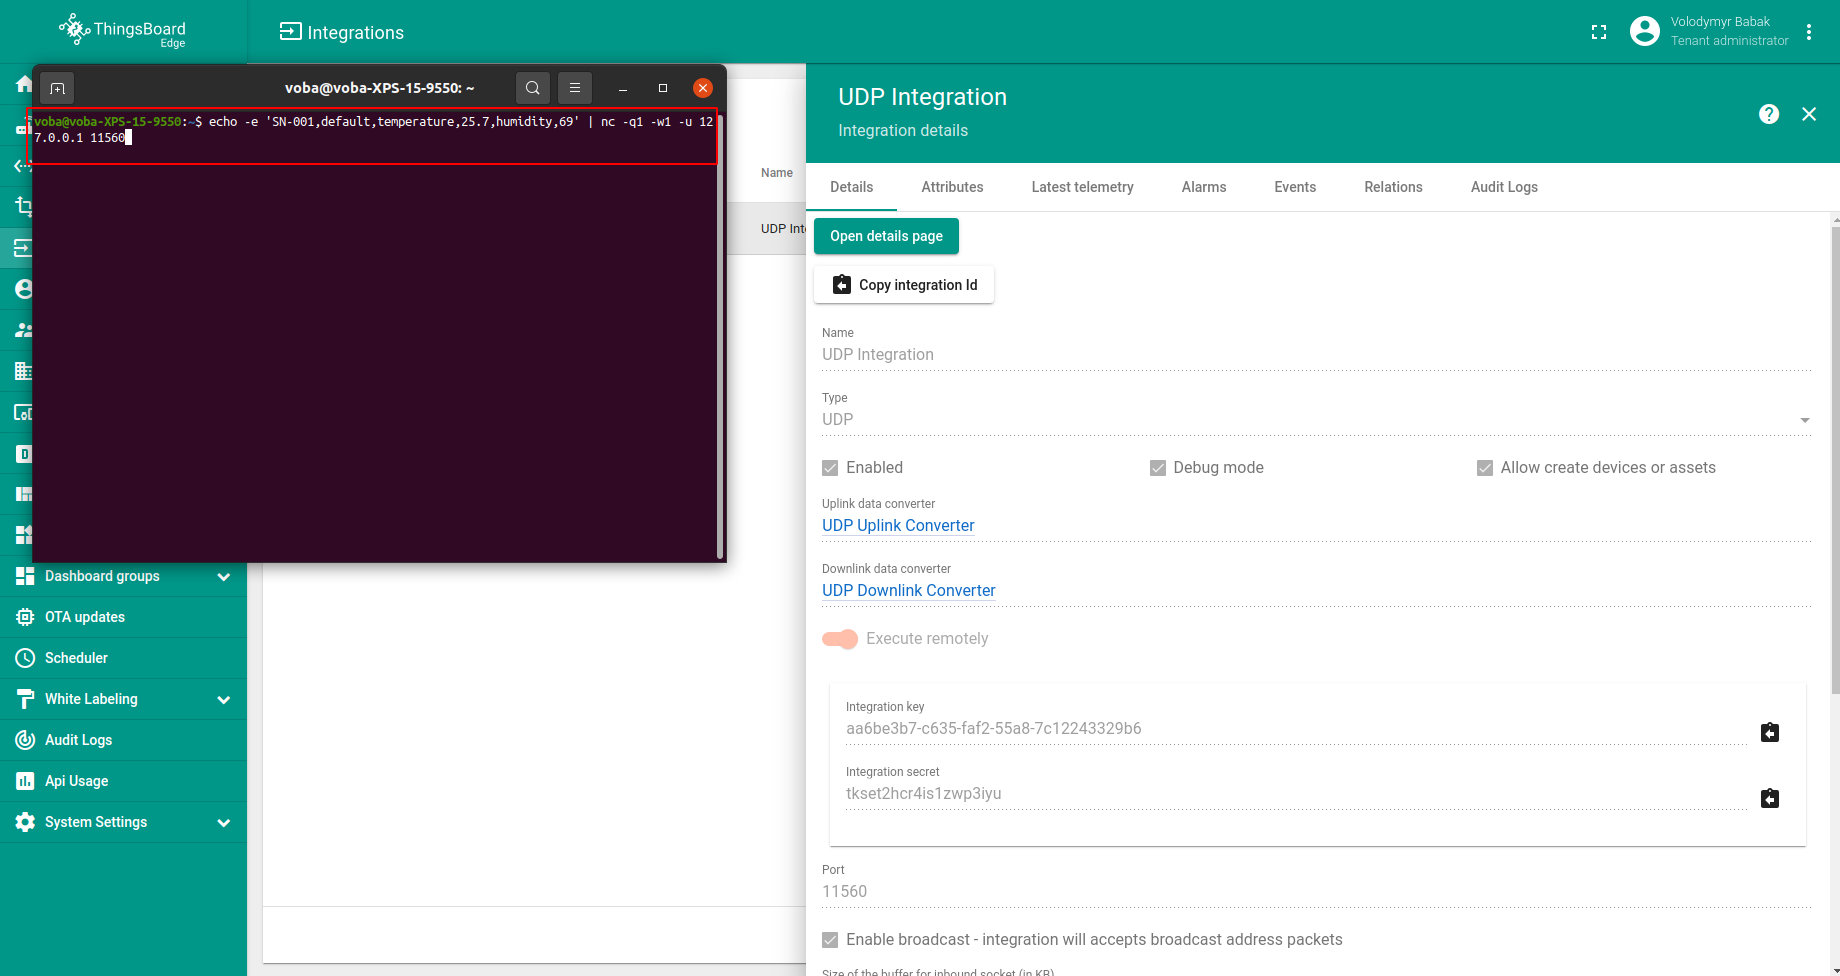Toggle fullscreen mode icon in top bar

pos(1599,32)
